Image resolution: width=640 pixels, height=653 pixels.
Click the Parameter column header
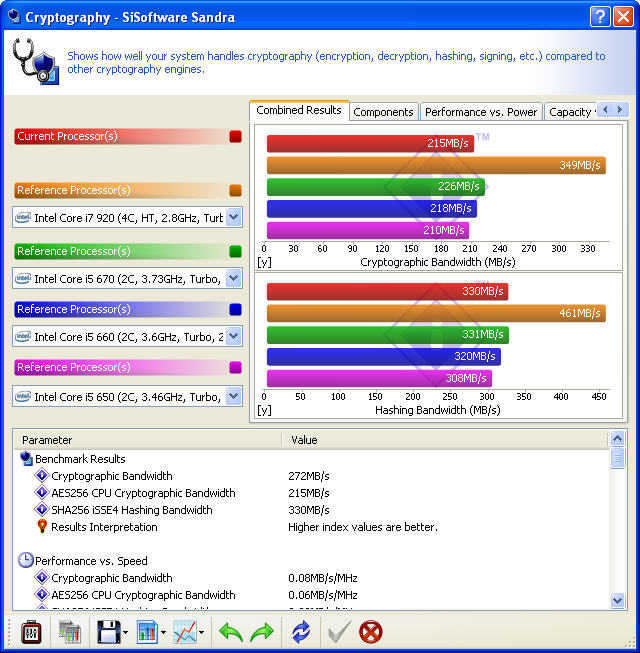click(148, 440)
